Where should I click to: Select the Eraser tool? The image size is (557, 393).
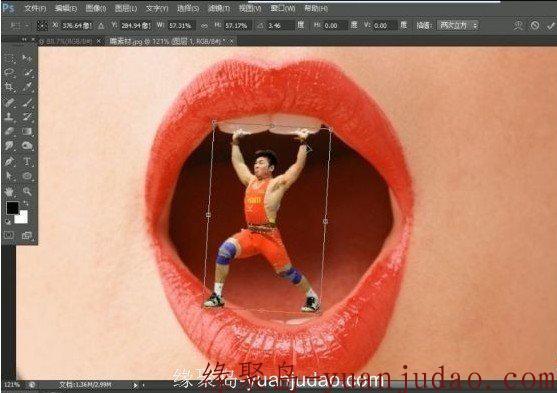[10, 131]
